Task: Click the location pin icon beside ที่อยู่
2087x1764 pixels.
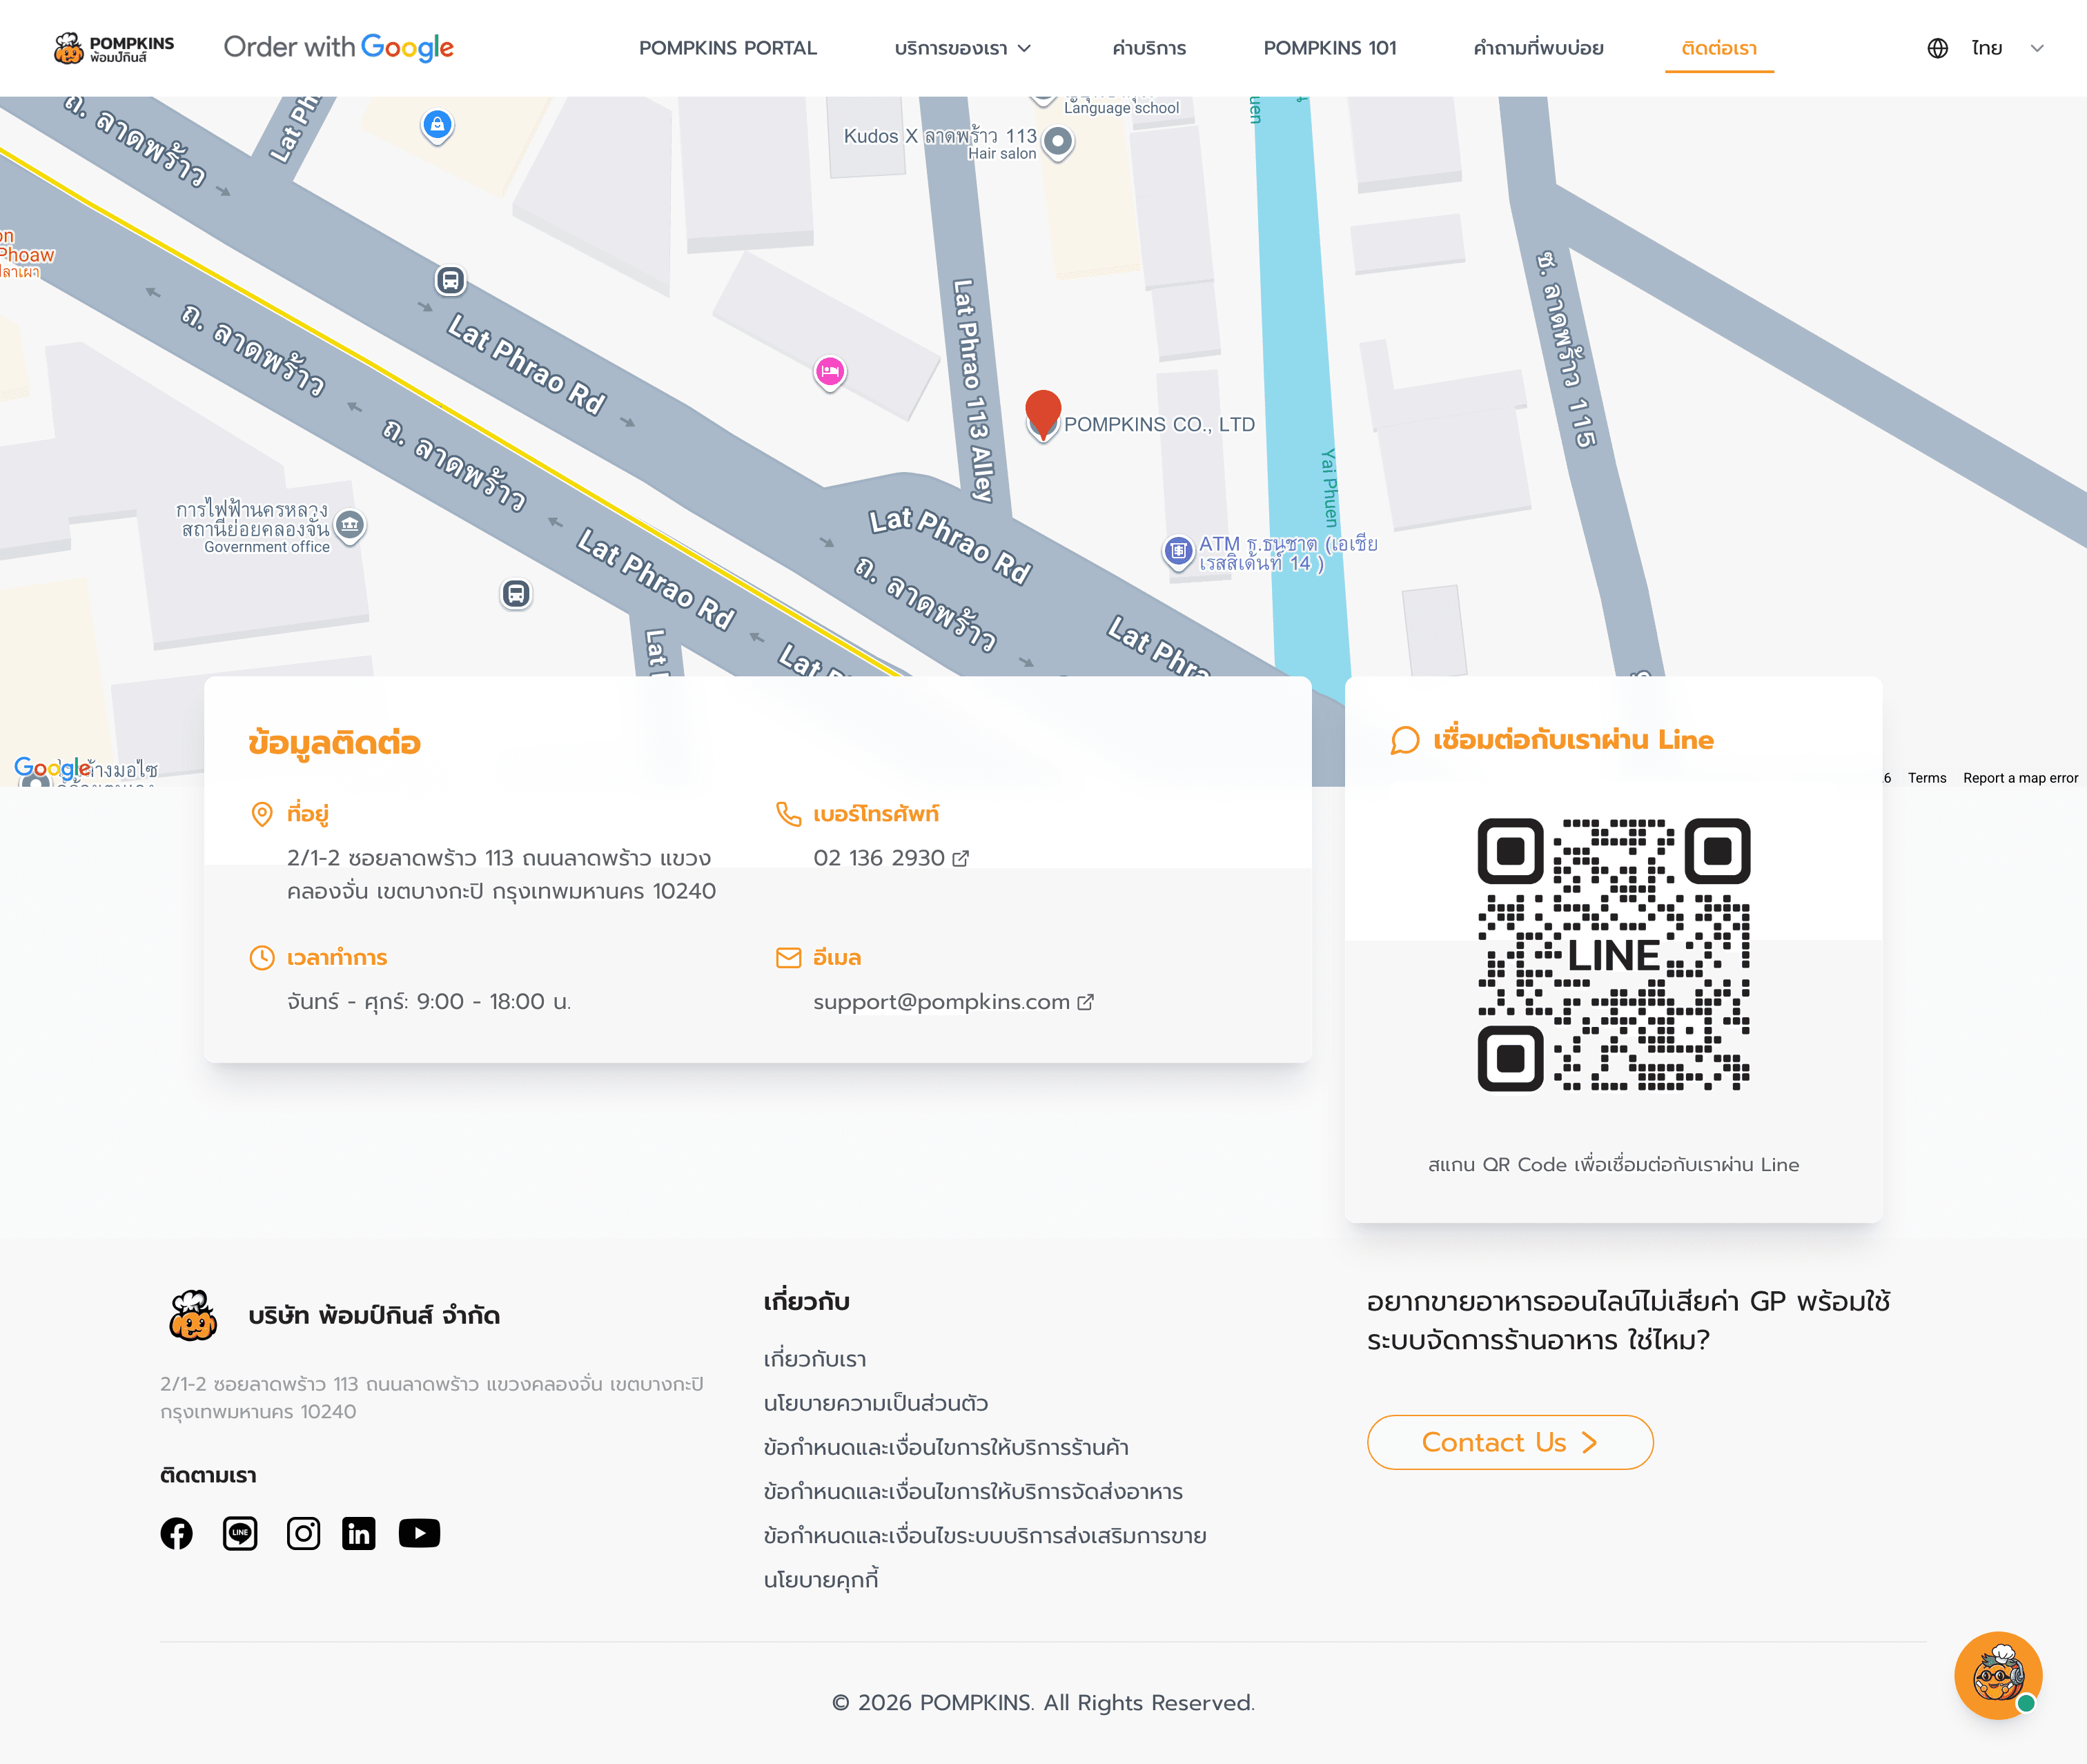Action: [262, 814]
